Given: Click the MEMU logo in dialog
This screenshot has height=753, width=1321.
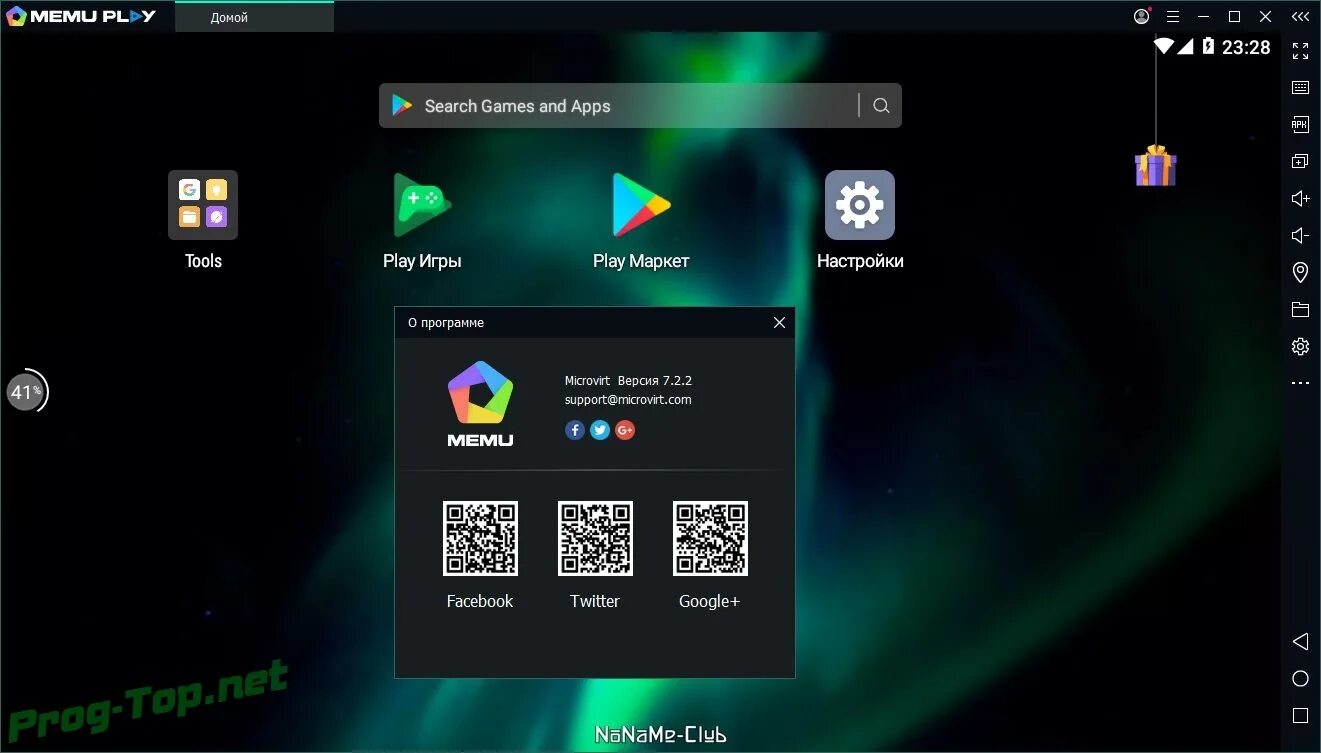Looking at the screenshot, I should [x=480, y=403].
